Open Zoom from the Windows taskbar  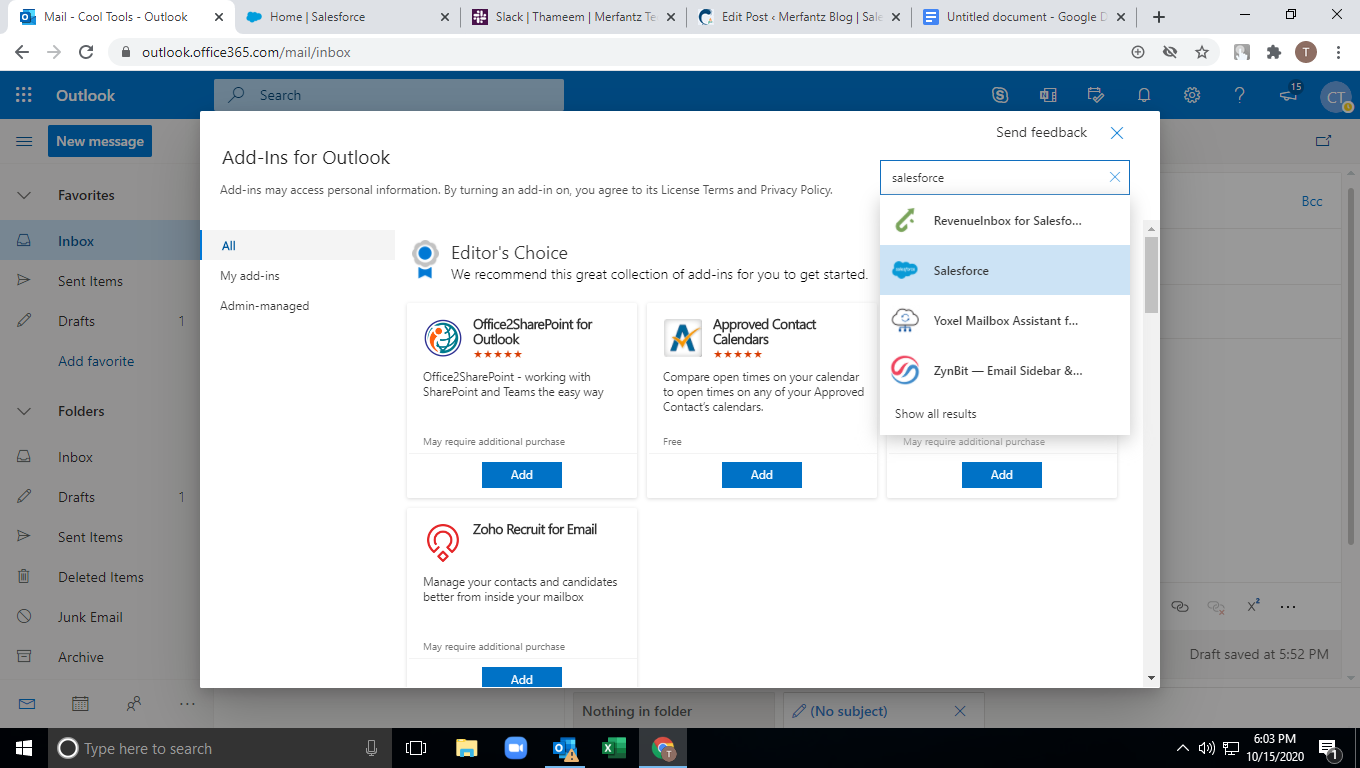(515, 748)
